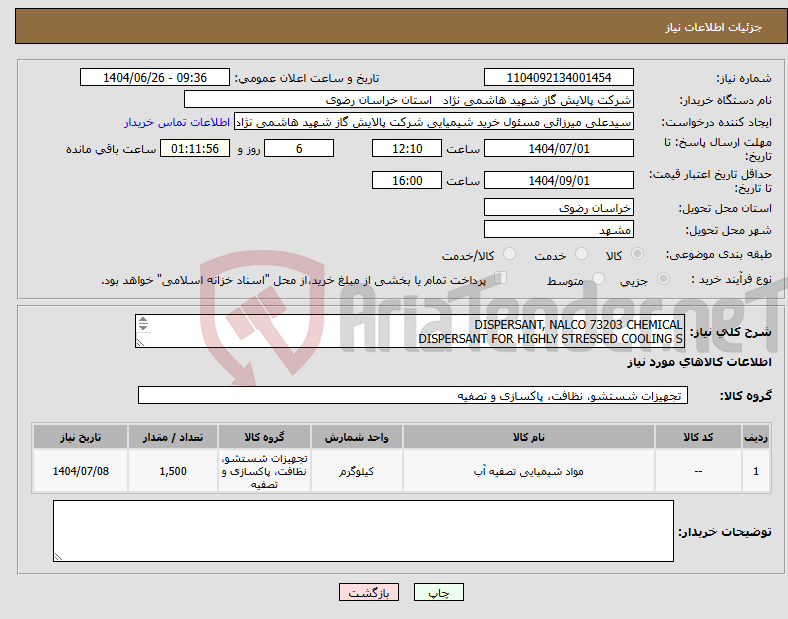Click the طبقه بندی موضوعی label

coord(719,255)
